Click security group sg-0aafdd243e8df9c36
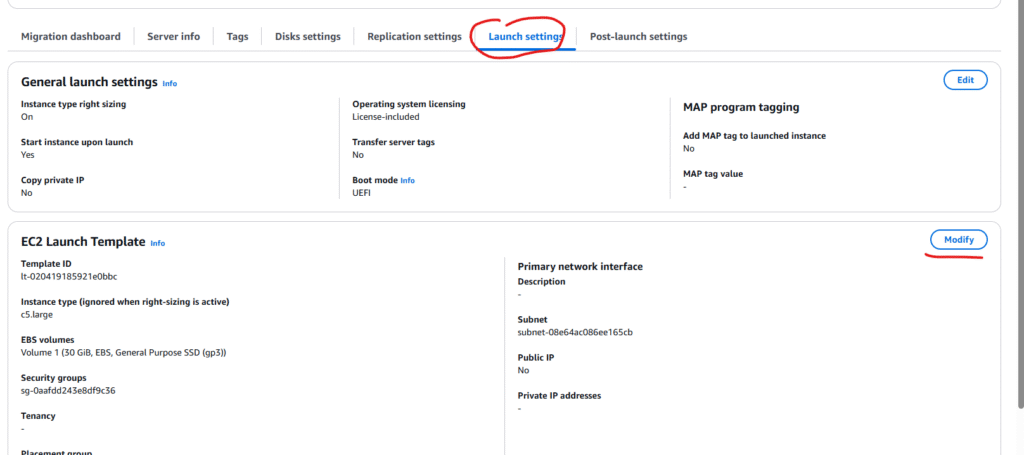 pyautogui.click(x=69, y=390)
